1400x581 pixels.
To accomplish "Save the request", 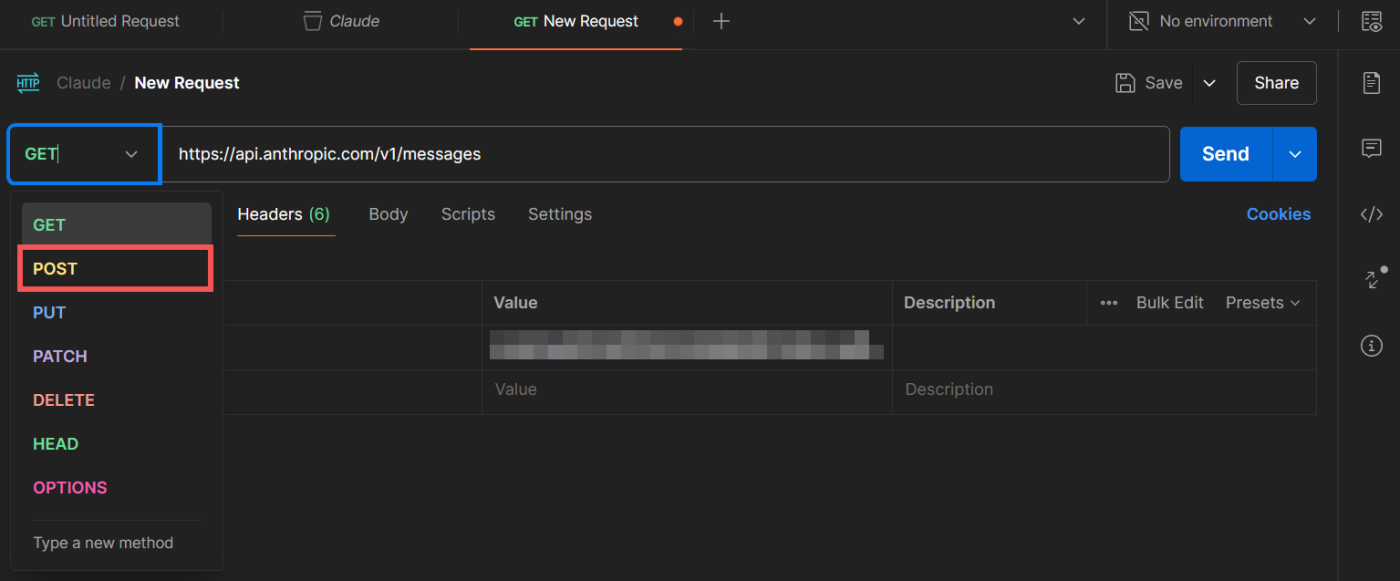I will 1150,83.
